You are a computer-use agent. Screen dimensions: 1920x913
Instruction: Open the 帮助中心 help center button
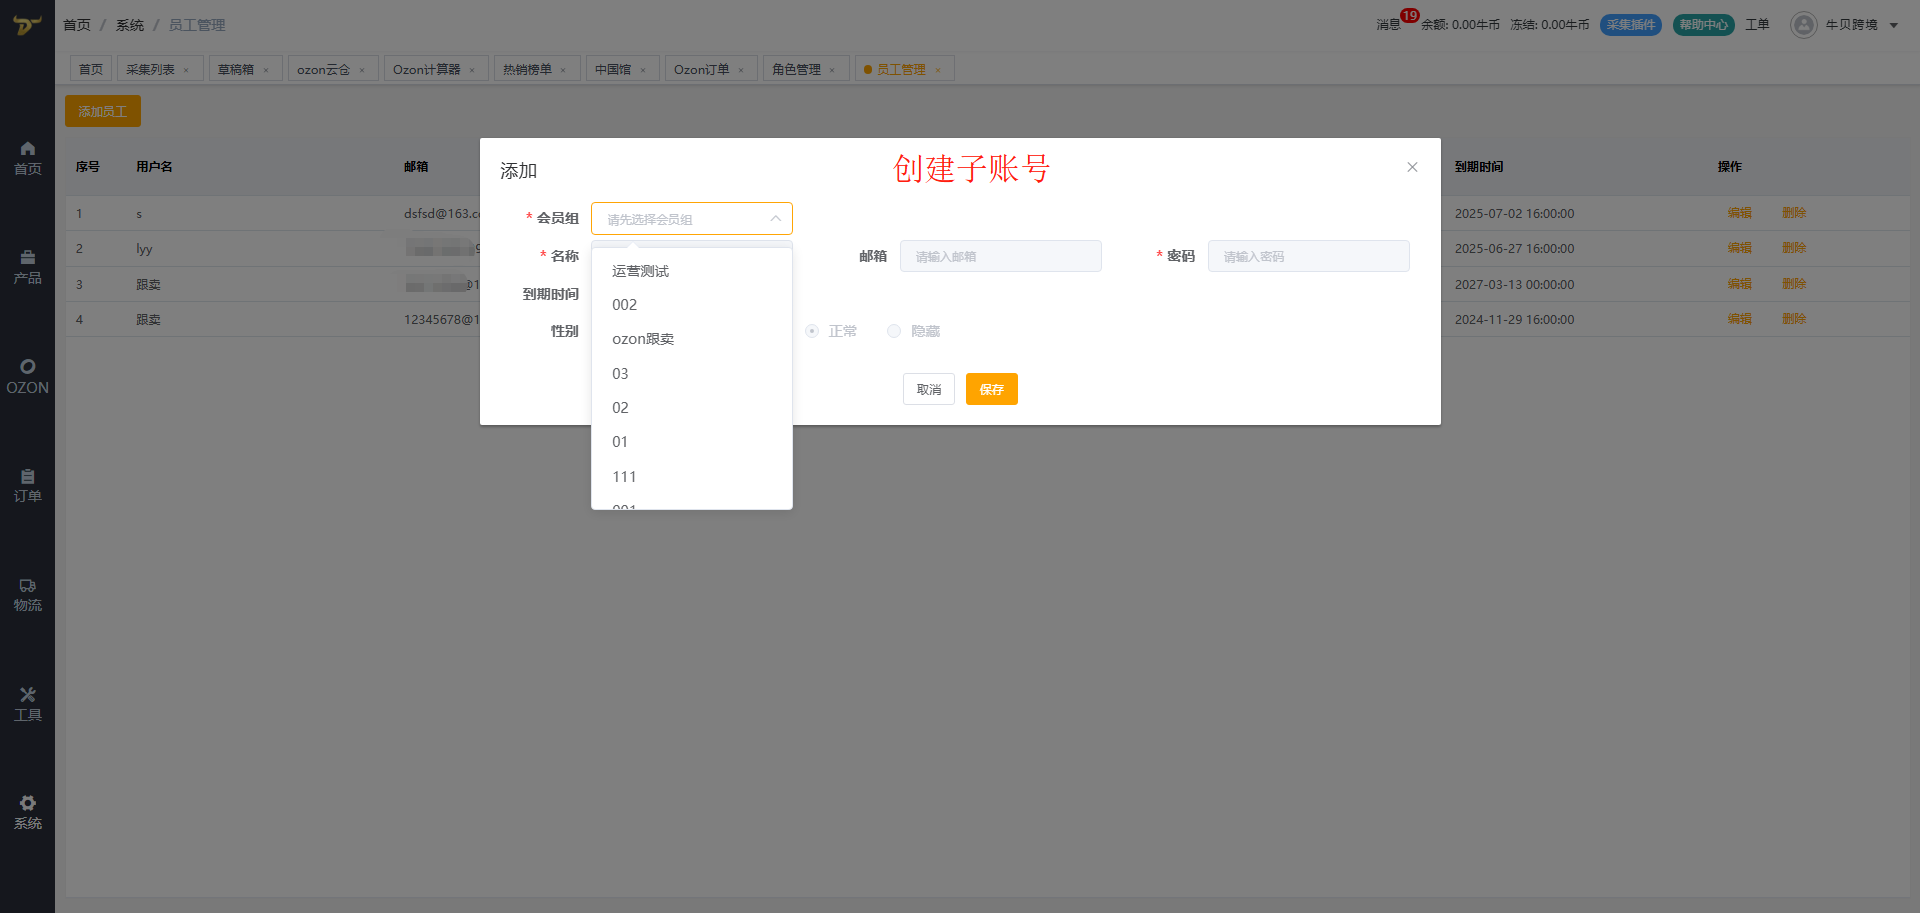[1704, 25]
